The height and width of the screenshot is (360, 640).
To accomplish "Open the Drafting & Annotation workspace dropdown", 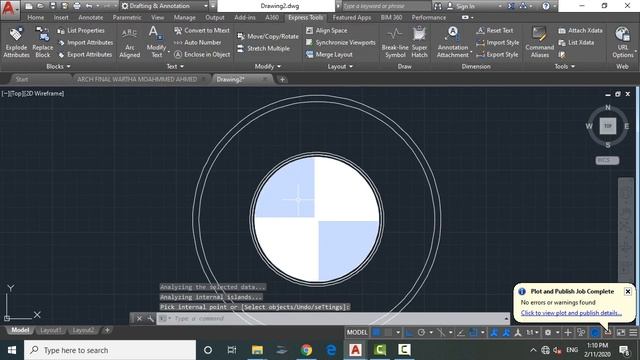I will (x=165, y=6).
